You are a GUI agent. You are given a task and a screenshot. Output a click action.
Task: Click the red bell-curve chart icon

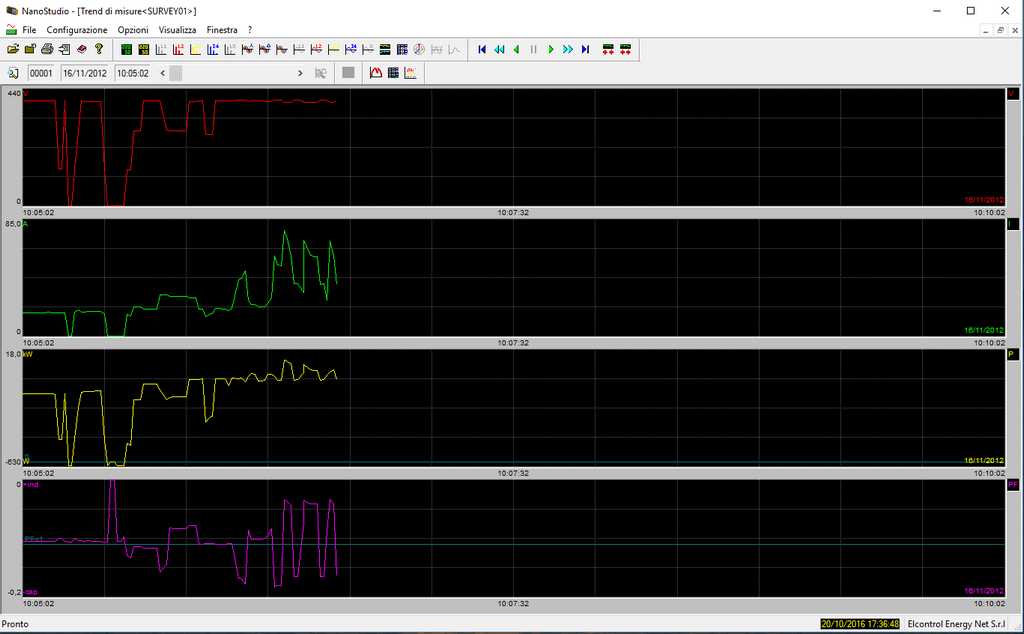(376, 73)
